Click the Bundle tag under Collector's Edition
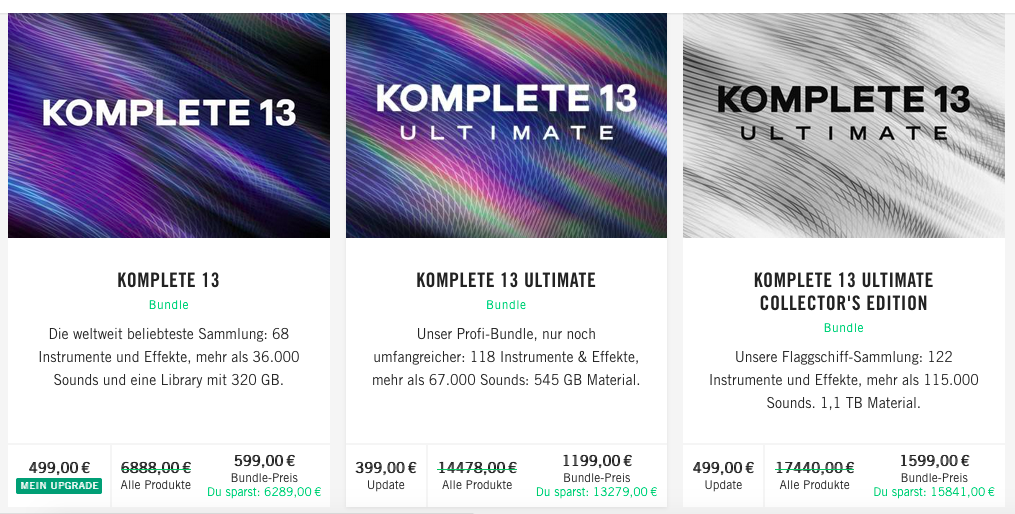The image size is (1015, 514). [x=843, y=328]
